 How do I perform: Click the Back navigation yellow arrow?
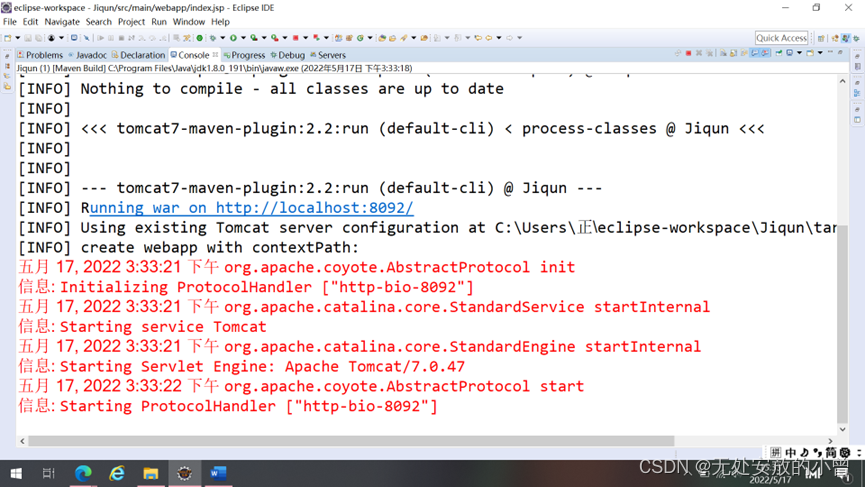click(488, 38)
